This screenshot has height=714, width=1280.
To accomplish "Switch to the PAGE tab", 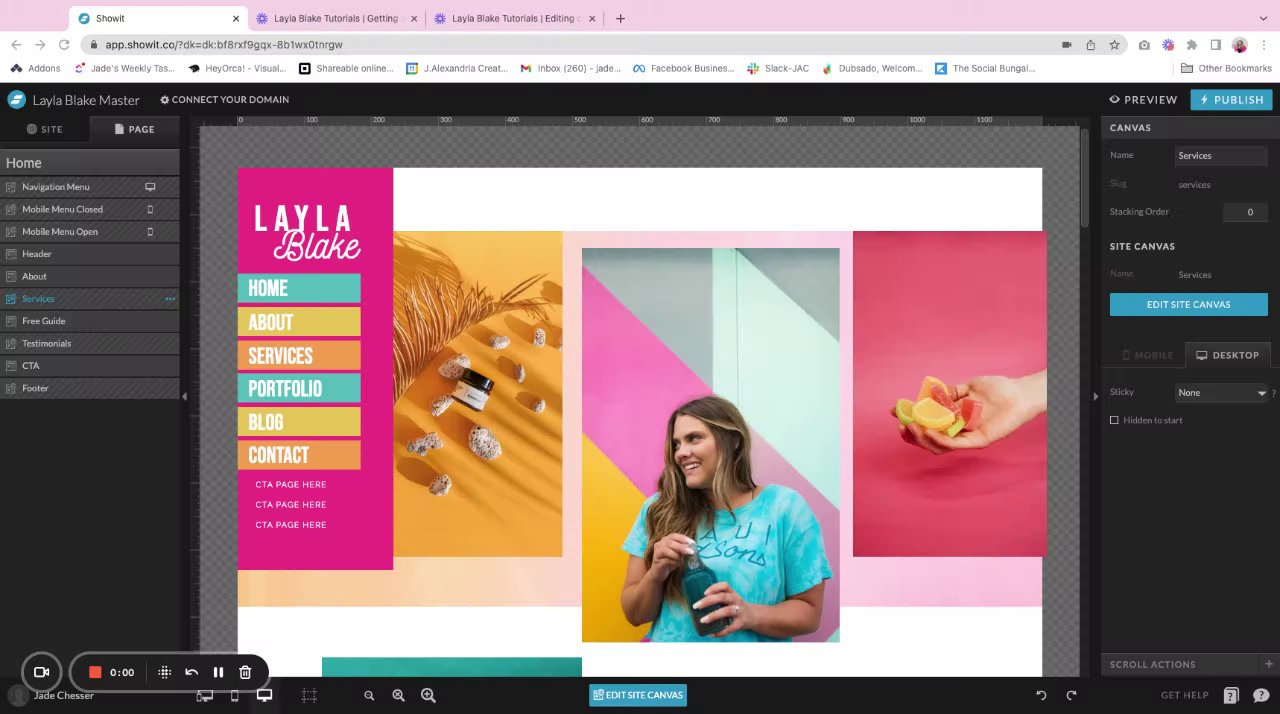I will tap(134, 129).
